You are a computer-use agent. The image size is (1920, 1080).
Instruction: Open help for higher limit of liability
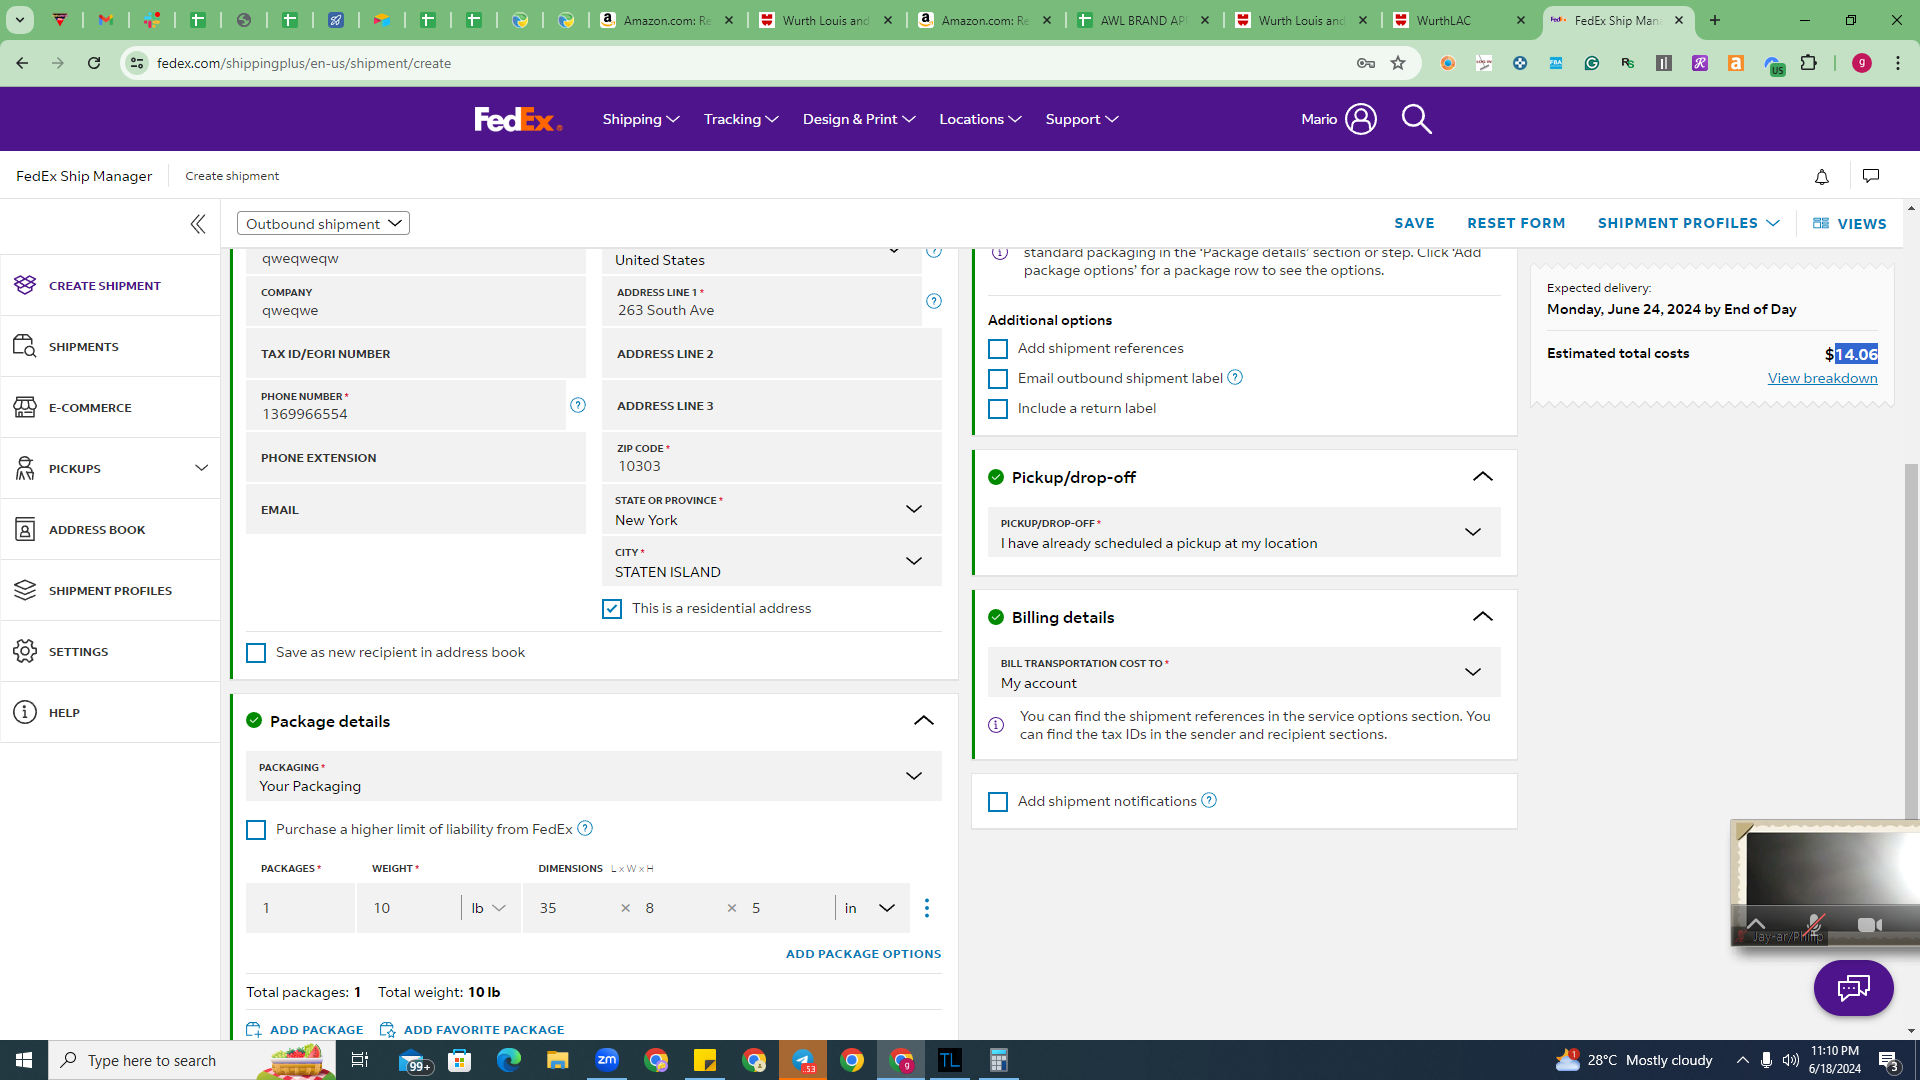coord(585,828)
